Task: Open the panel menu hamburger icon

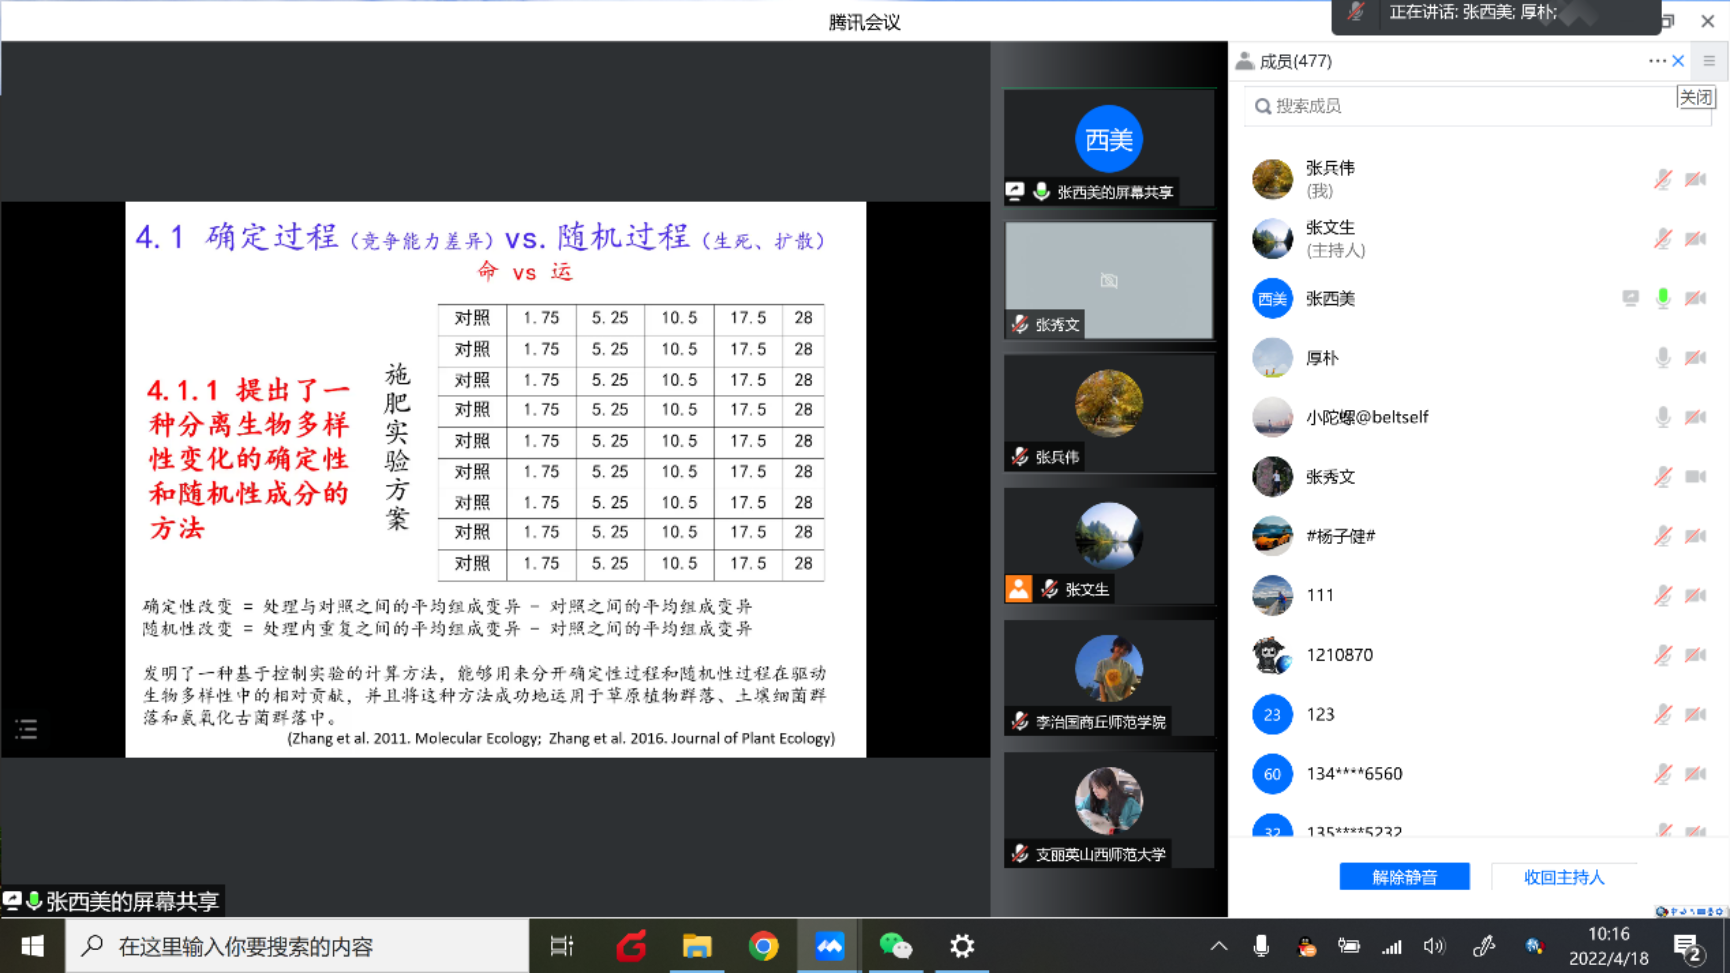Action: point(1709,61)
